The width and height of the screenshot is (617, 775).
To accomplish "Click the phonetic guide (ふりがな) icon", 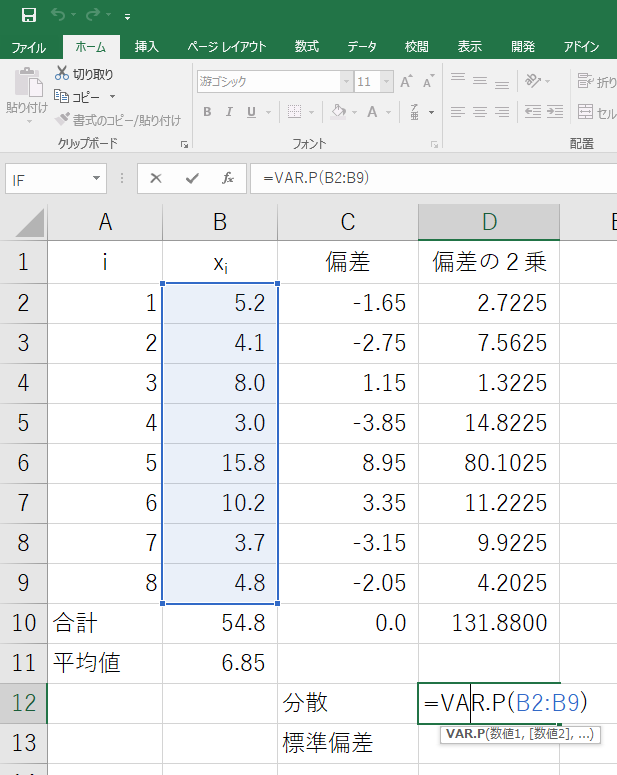I will (415, 112).
